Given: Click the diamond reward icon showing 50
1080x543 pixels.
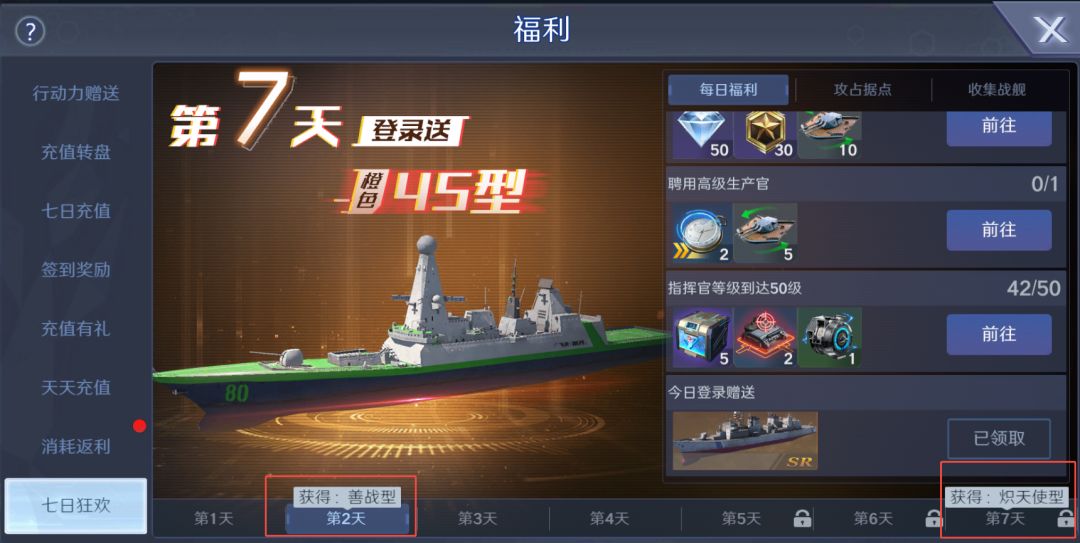Looking at the screenshot, I should pyautogui.click(x=701, y=135).
